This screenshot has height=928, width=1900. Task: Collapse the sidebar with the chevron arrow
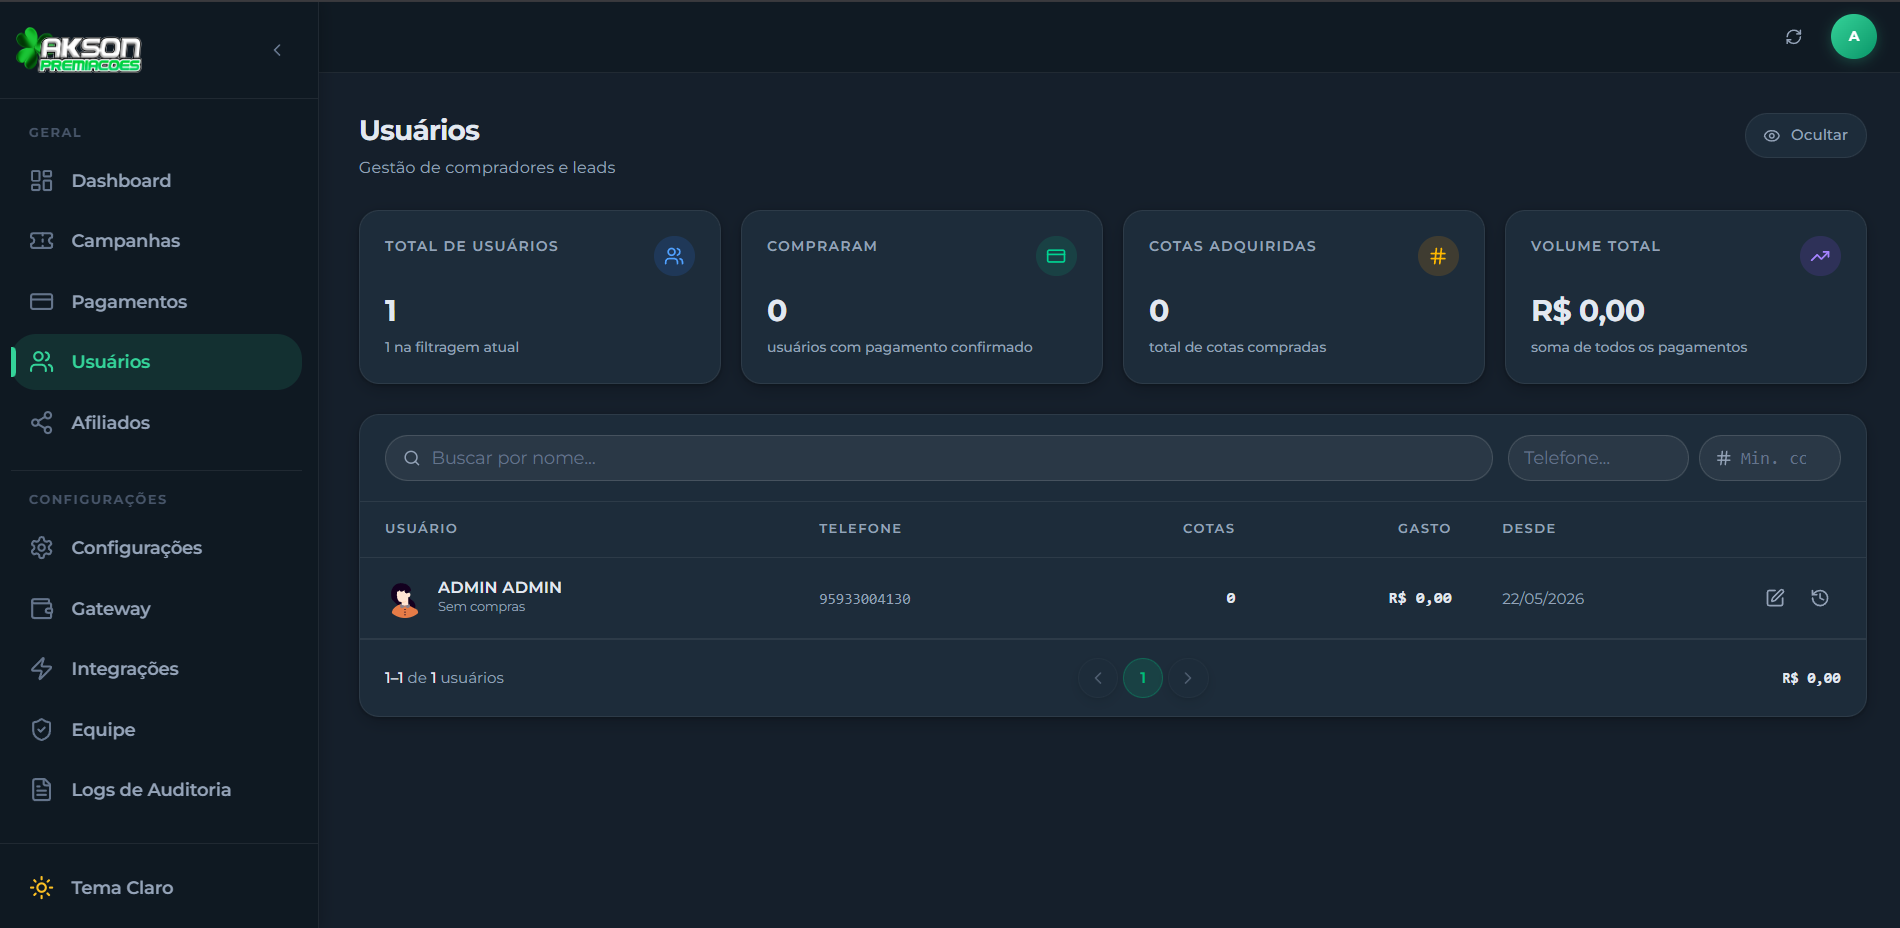pyautogui.click(x=277, y=50)
